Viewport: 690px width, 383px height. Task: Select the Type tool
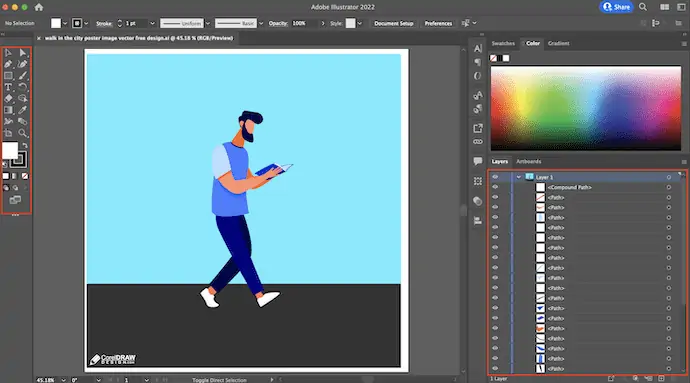[x=8, y=87]
